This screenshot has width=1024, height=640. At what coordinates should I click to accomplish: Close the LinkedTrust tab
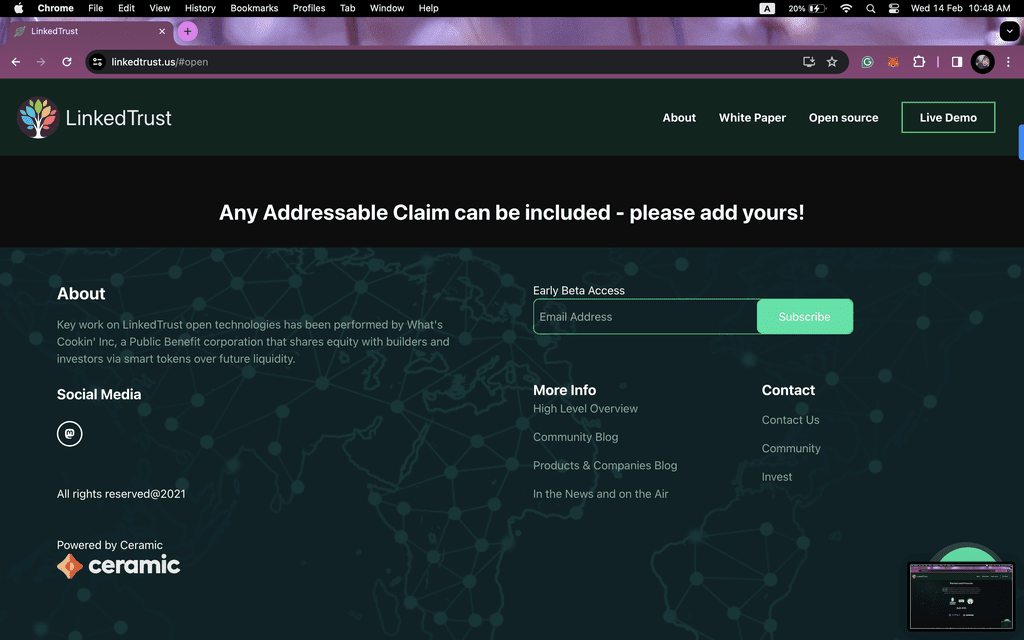pyautogui.click(x=162, y=31)
